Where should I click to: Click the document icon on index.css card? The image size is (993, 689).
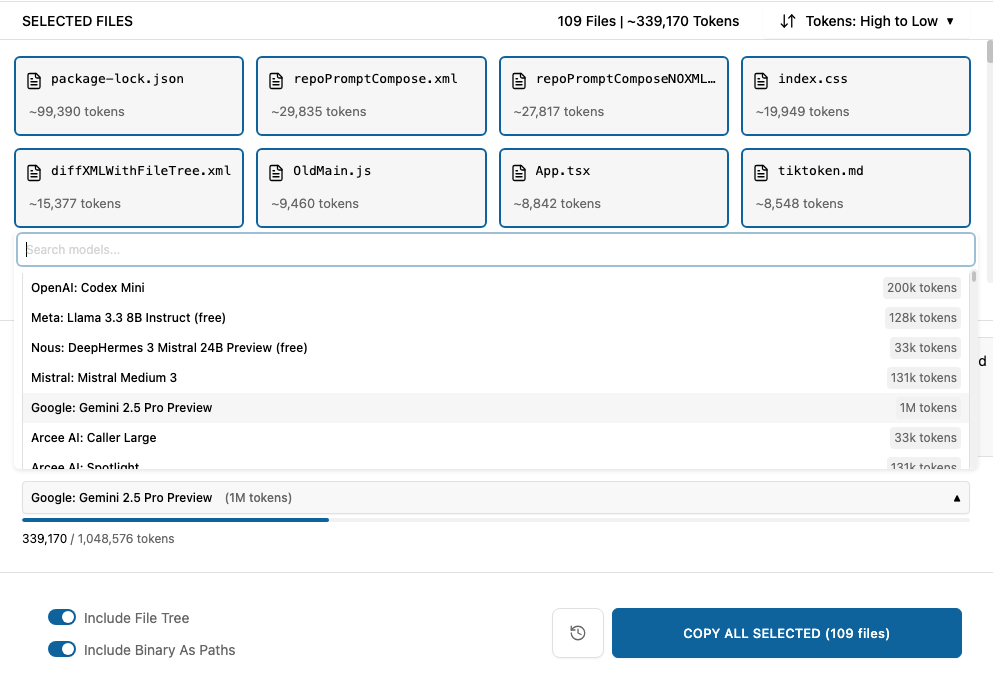coord(761,80)
